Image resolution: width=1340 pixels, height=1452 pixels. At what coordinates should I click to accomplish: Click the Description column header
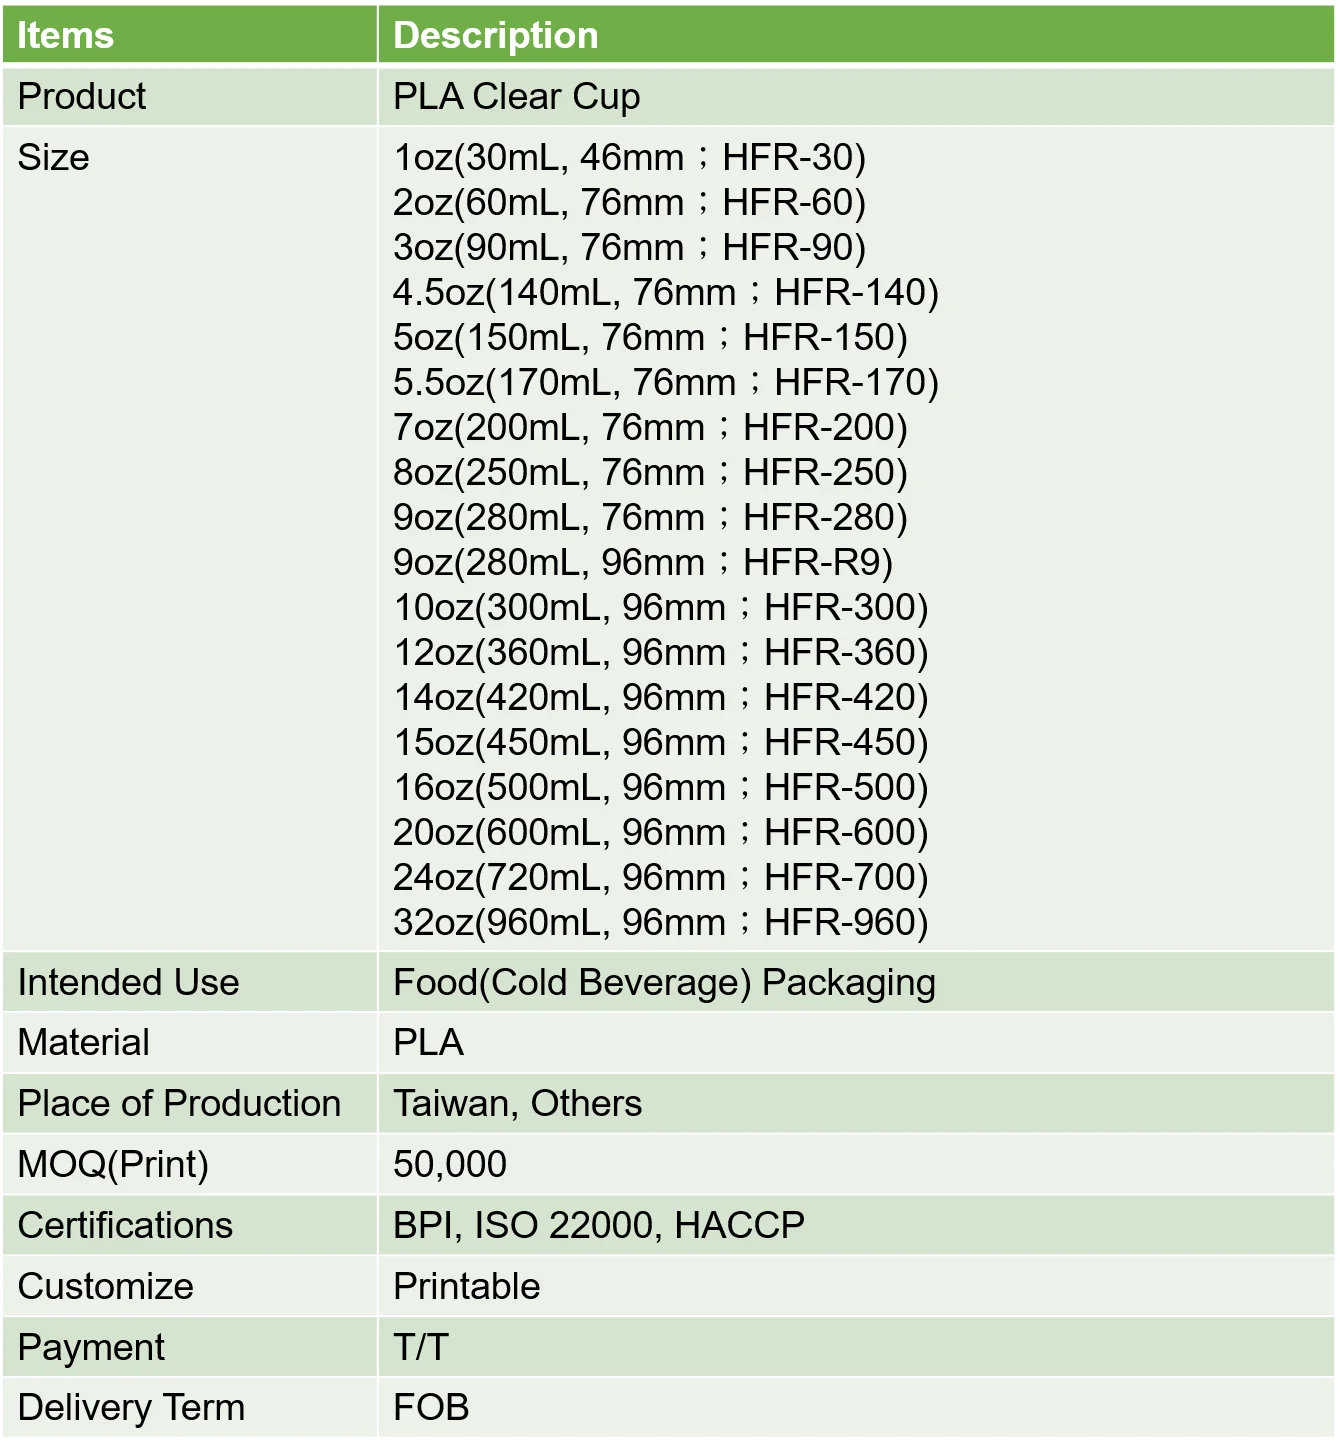pyautogui.click(x=496, y=36)
